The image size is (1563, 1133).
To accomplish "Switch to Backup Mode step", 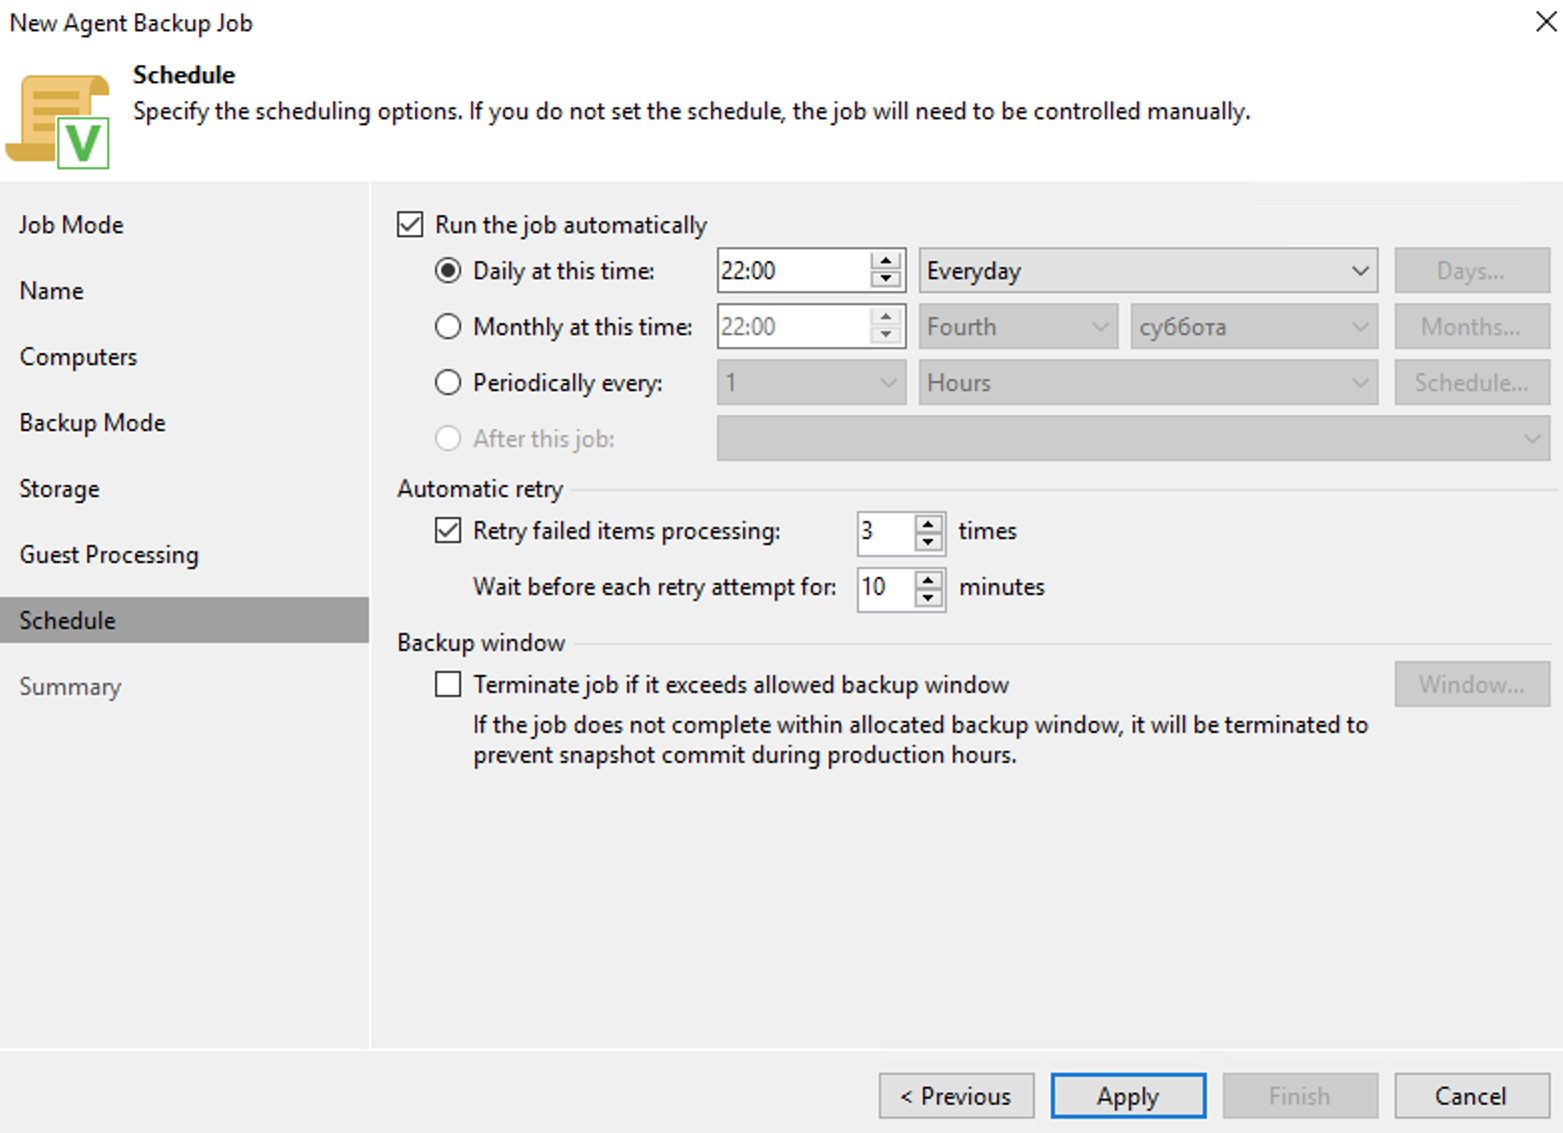I will tap(92, 423).
